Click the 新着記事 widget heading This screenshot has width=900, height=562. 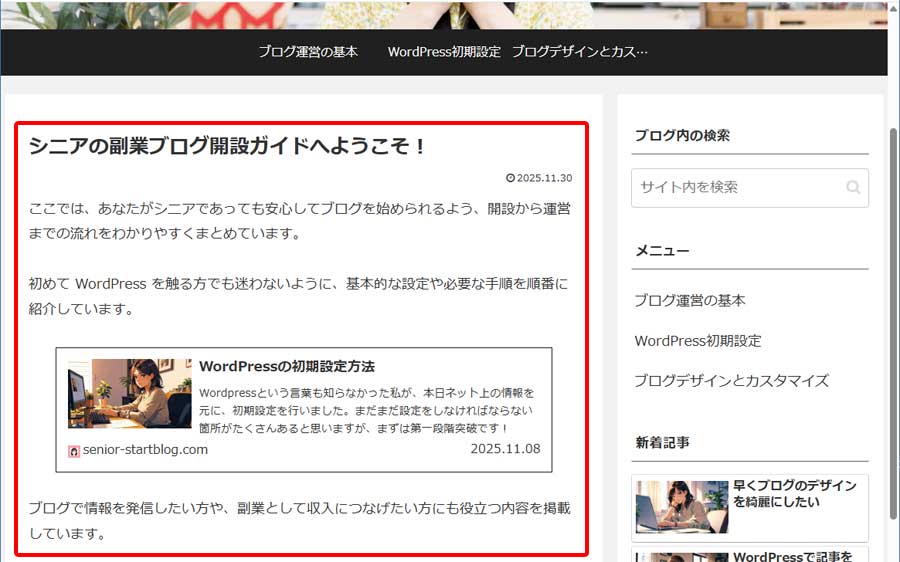662,443
